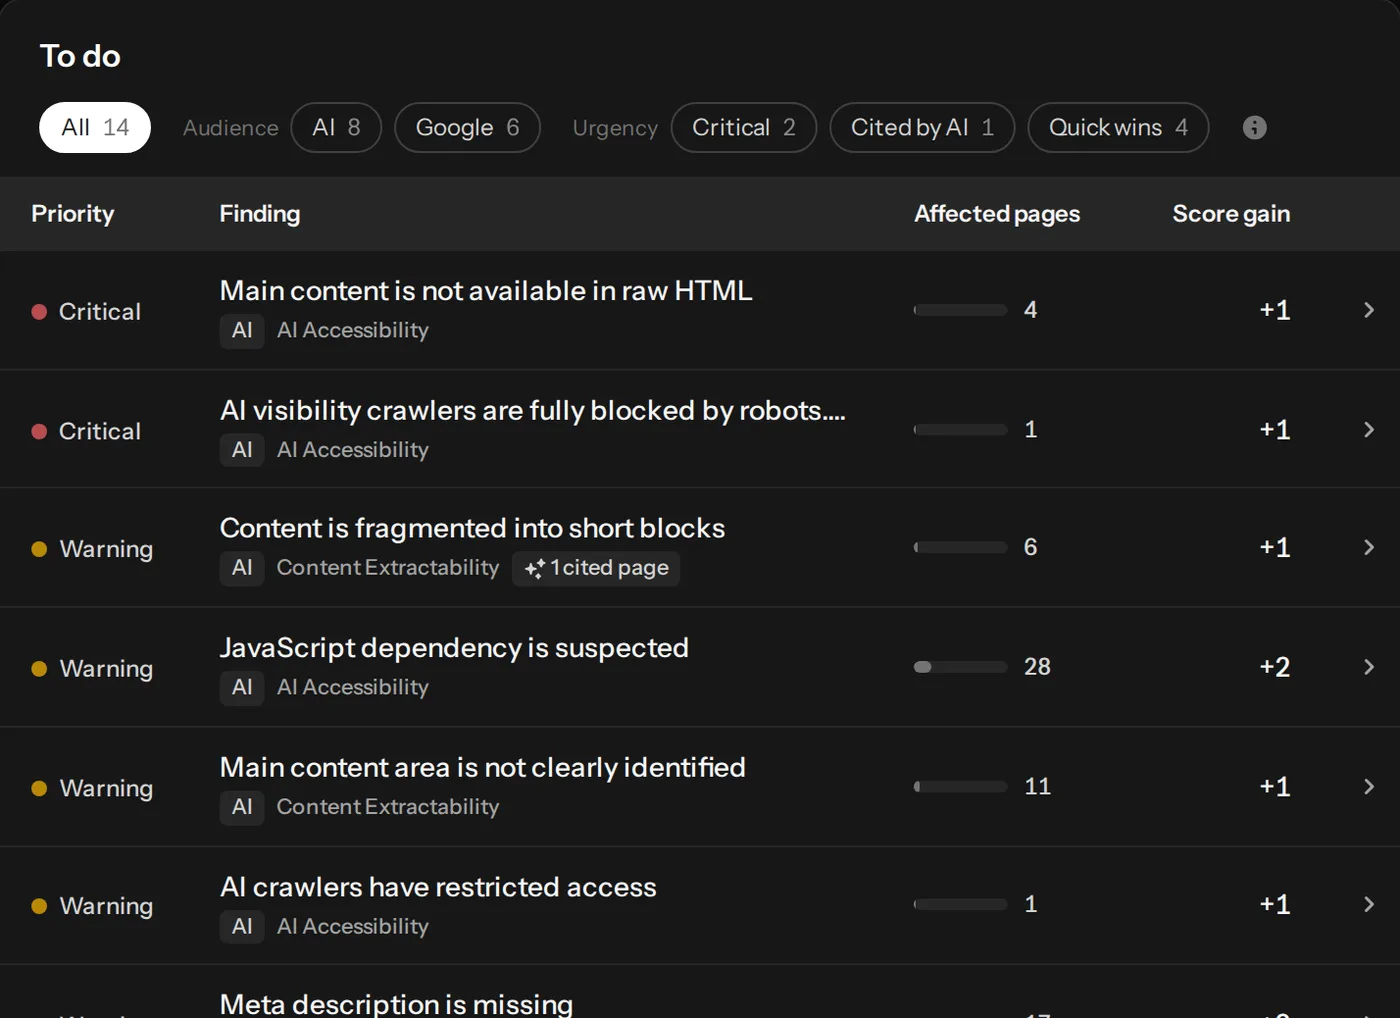Click AI badge under 'JavaScript dependency is suspected'
The image size is (1400, 1018).
[242, 687]
